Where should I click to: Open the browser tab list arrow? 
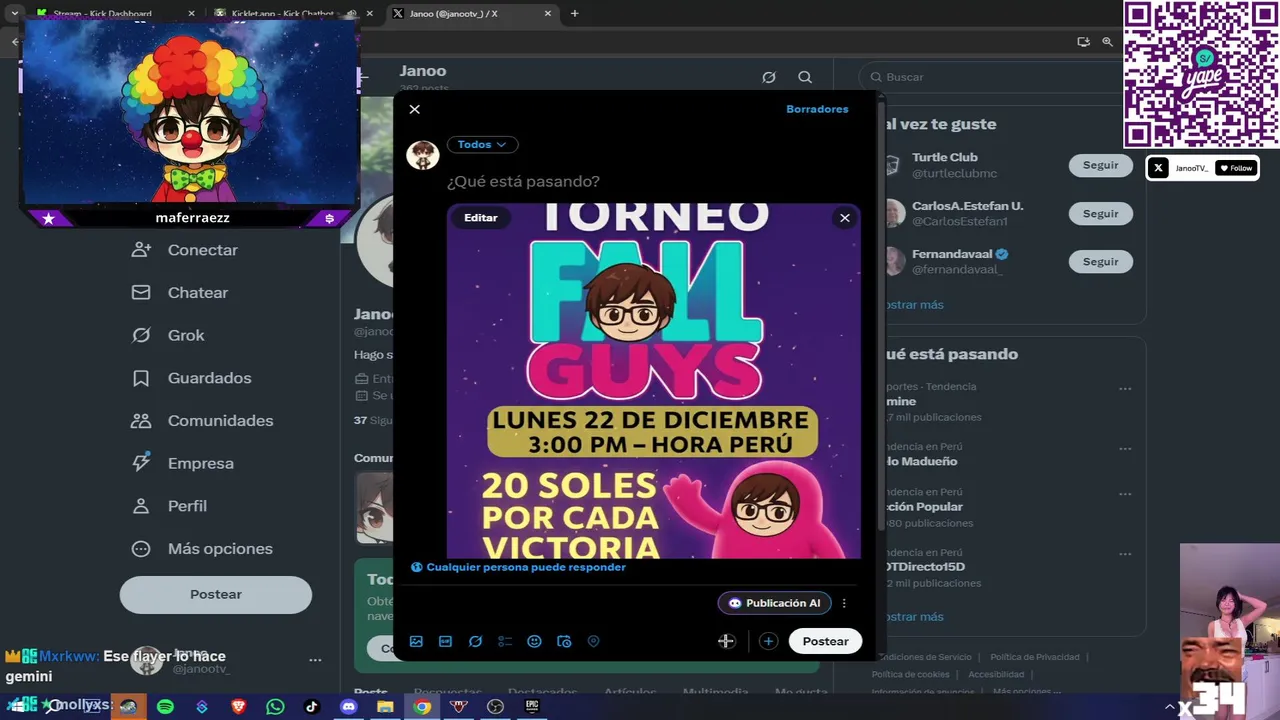click(14, 14)
